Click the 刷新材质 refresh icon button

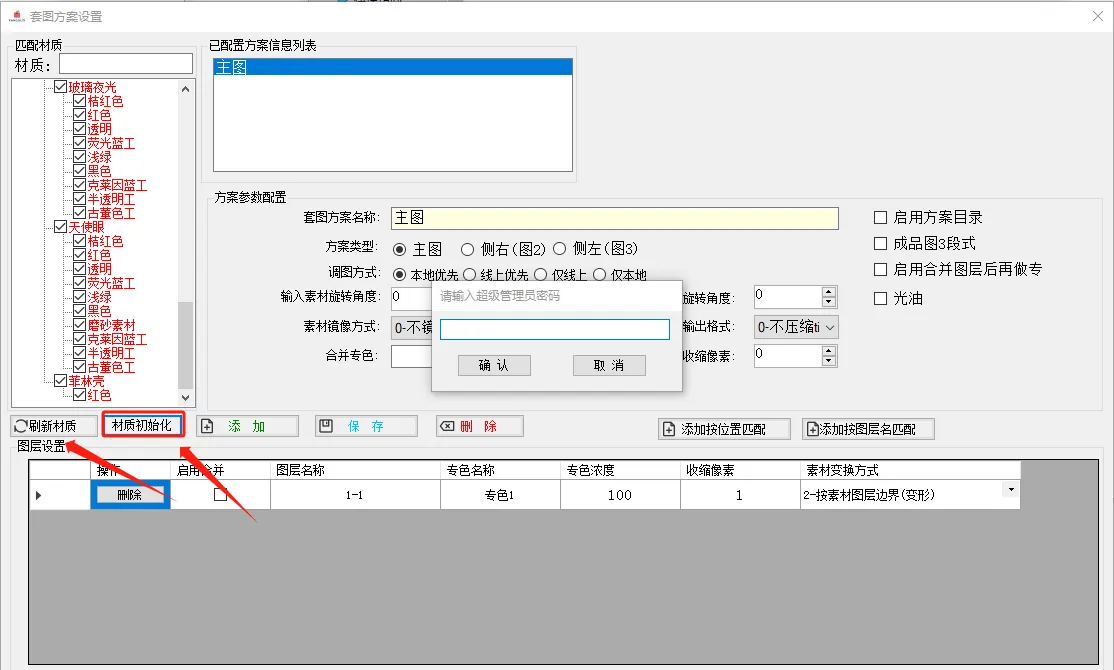point(55,426)
